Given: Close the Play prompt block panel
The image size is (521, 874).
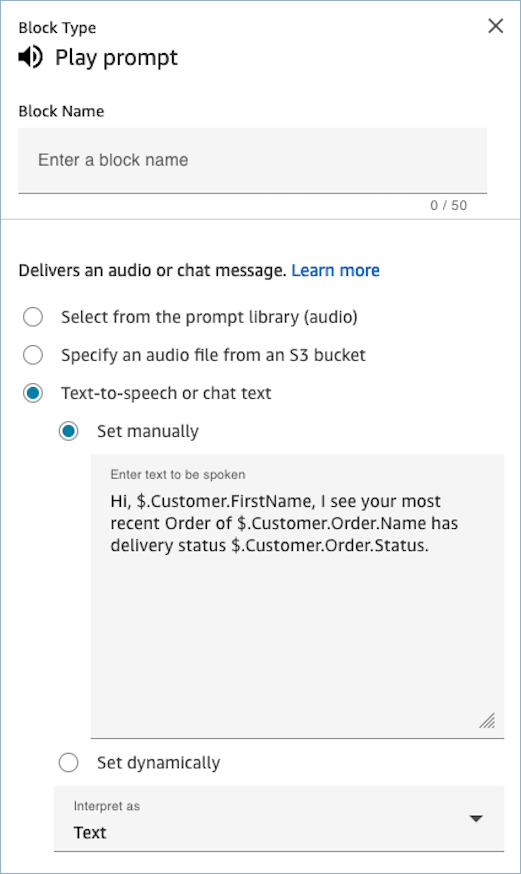Looking at the screenshot, I should point(495,26).
